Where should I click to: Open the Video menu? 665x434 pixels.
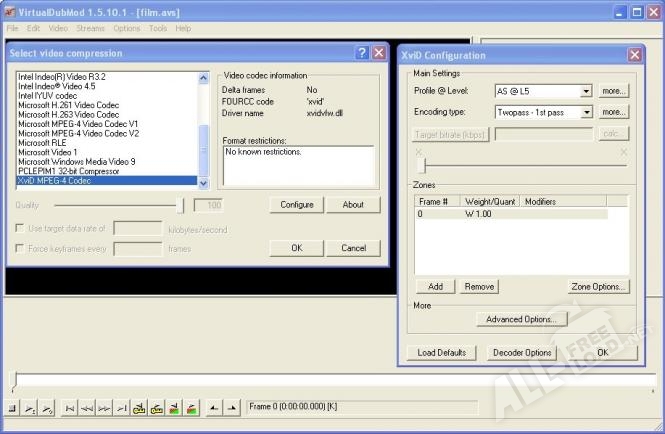pyautogui.click(x=58, y=28)
